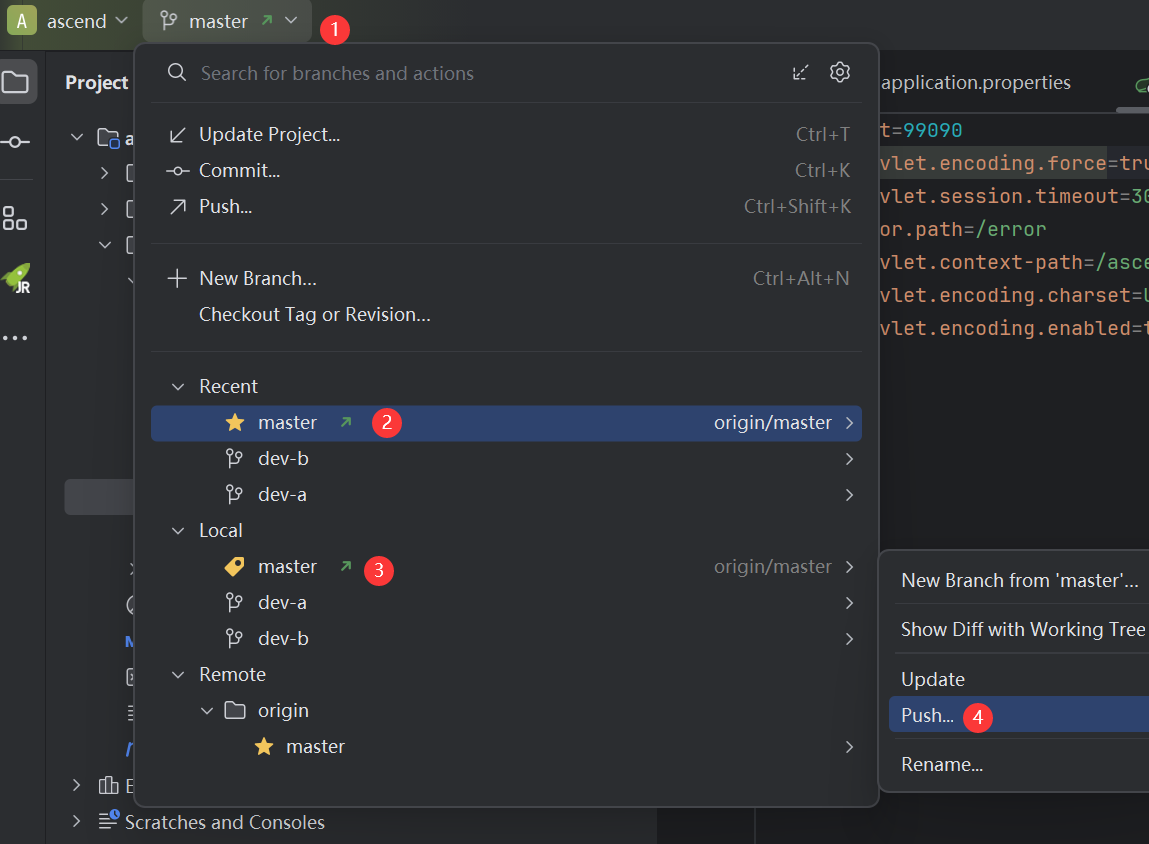The height and width of the screenshot is (844, 1149).
Task: Collapse the Recent branches section
Action: tap(178, 387)
